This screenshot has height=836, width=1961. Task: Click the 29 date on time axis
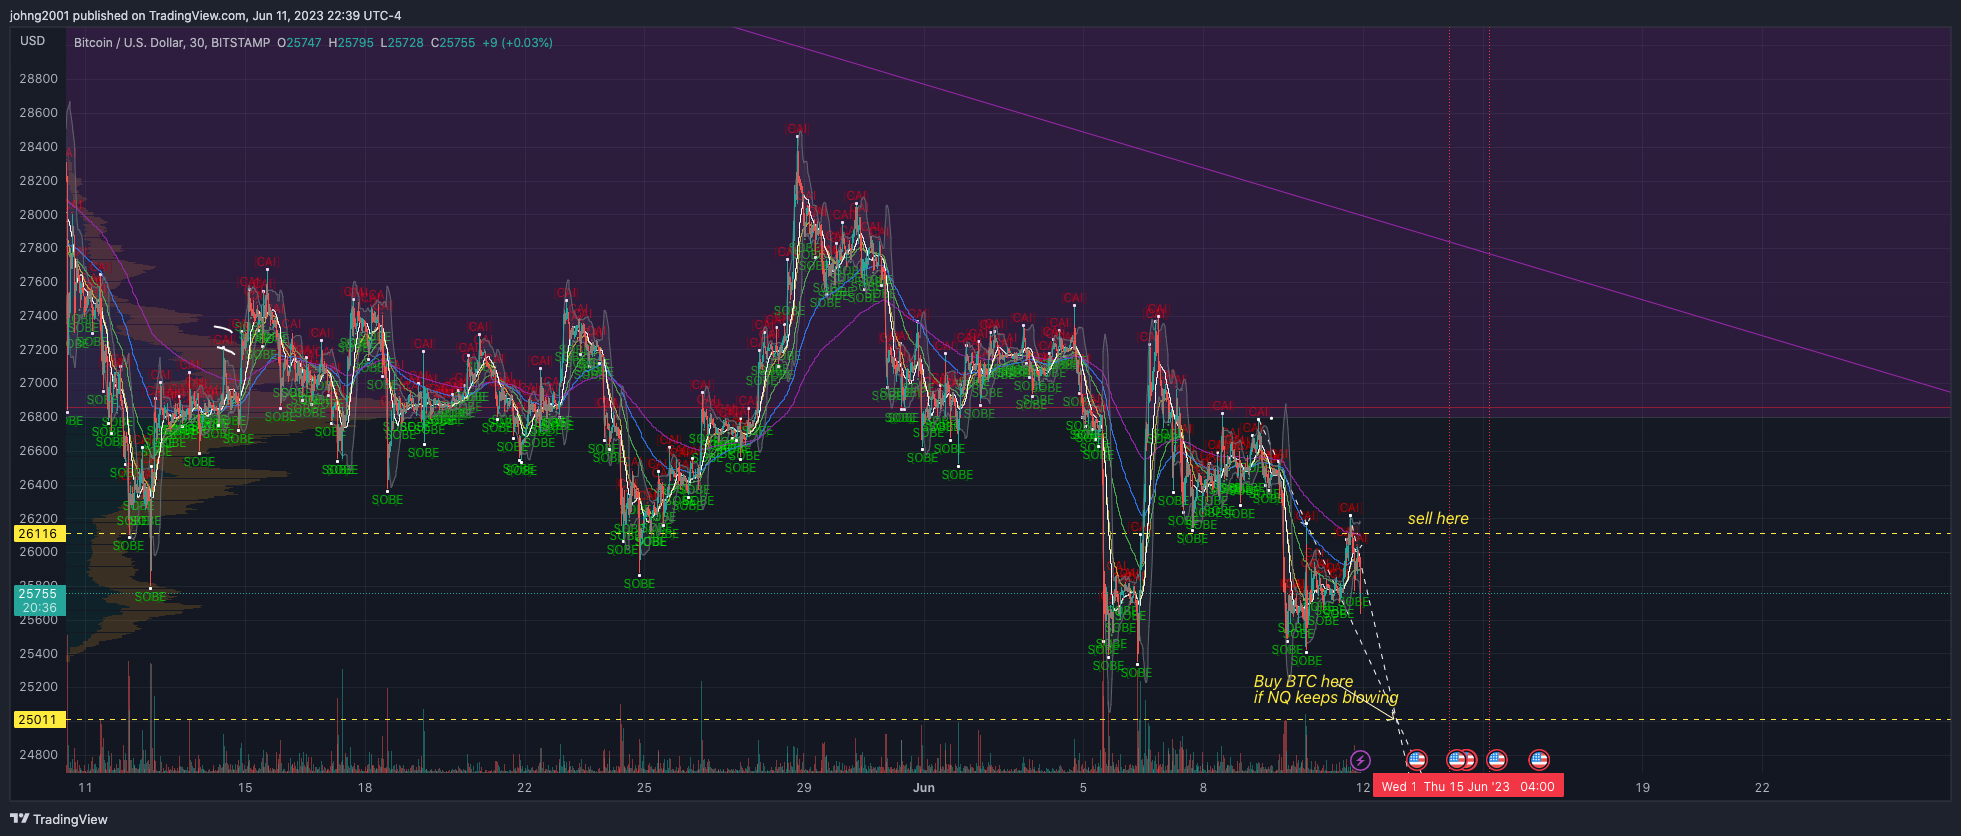(804, 788)
